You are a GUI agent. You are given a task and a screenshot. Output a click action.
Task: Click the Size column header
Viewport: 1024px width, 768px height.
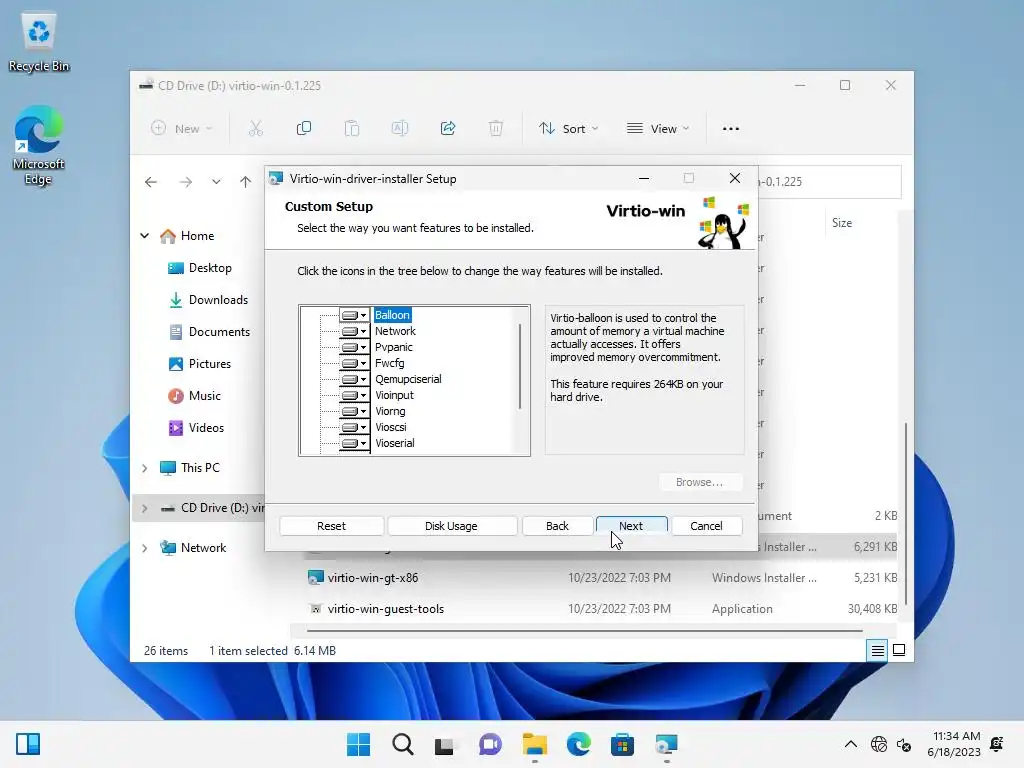(x=842, y=223)
